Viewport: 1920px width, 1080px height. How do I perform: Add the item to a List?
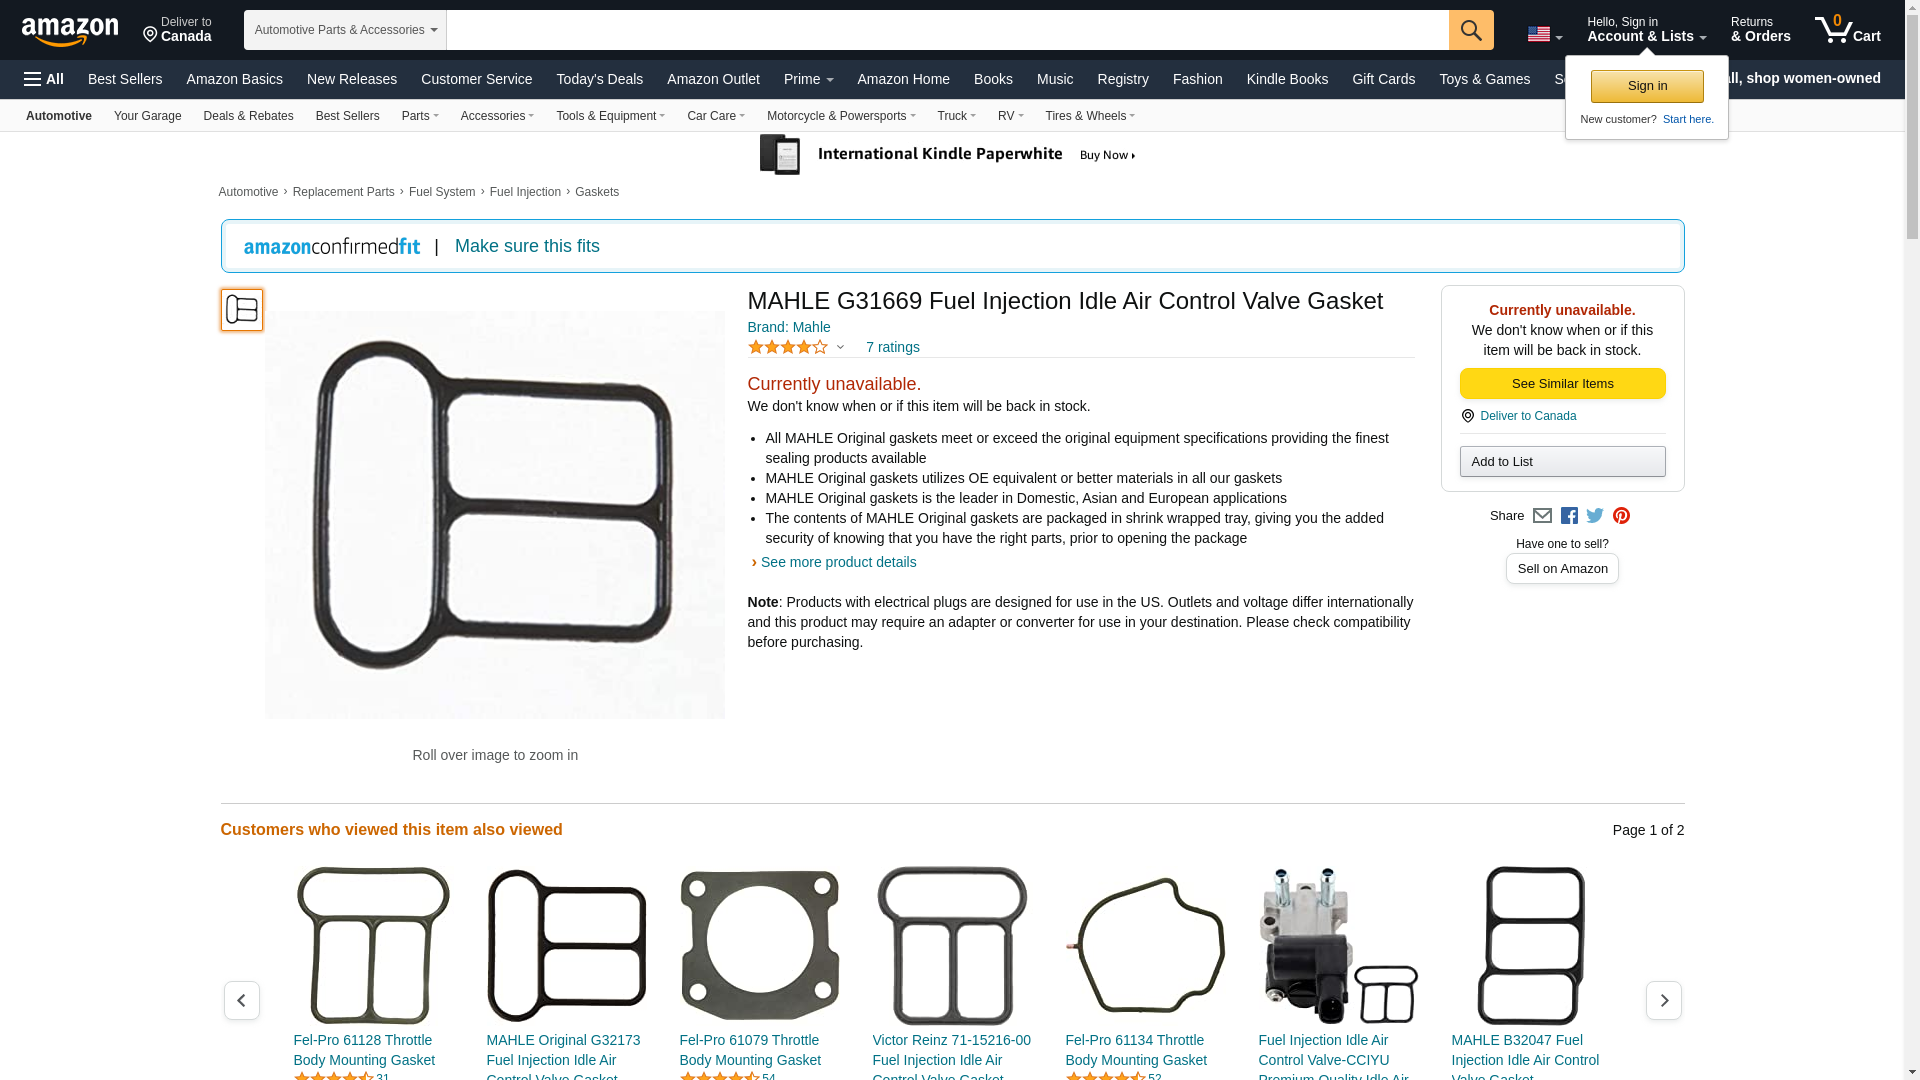coord(1562,462)
